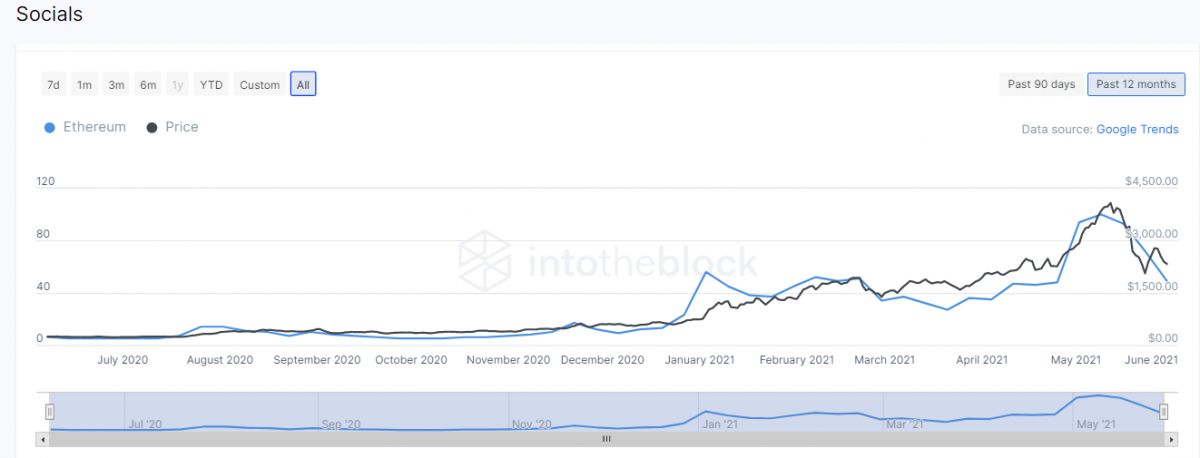Select the All range button

click(303, 85)
